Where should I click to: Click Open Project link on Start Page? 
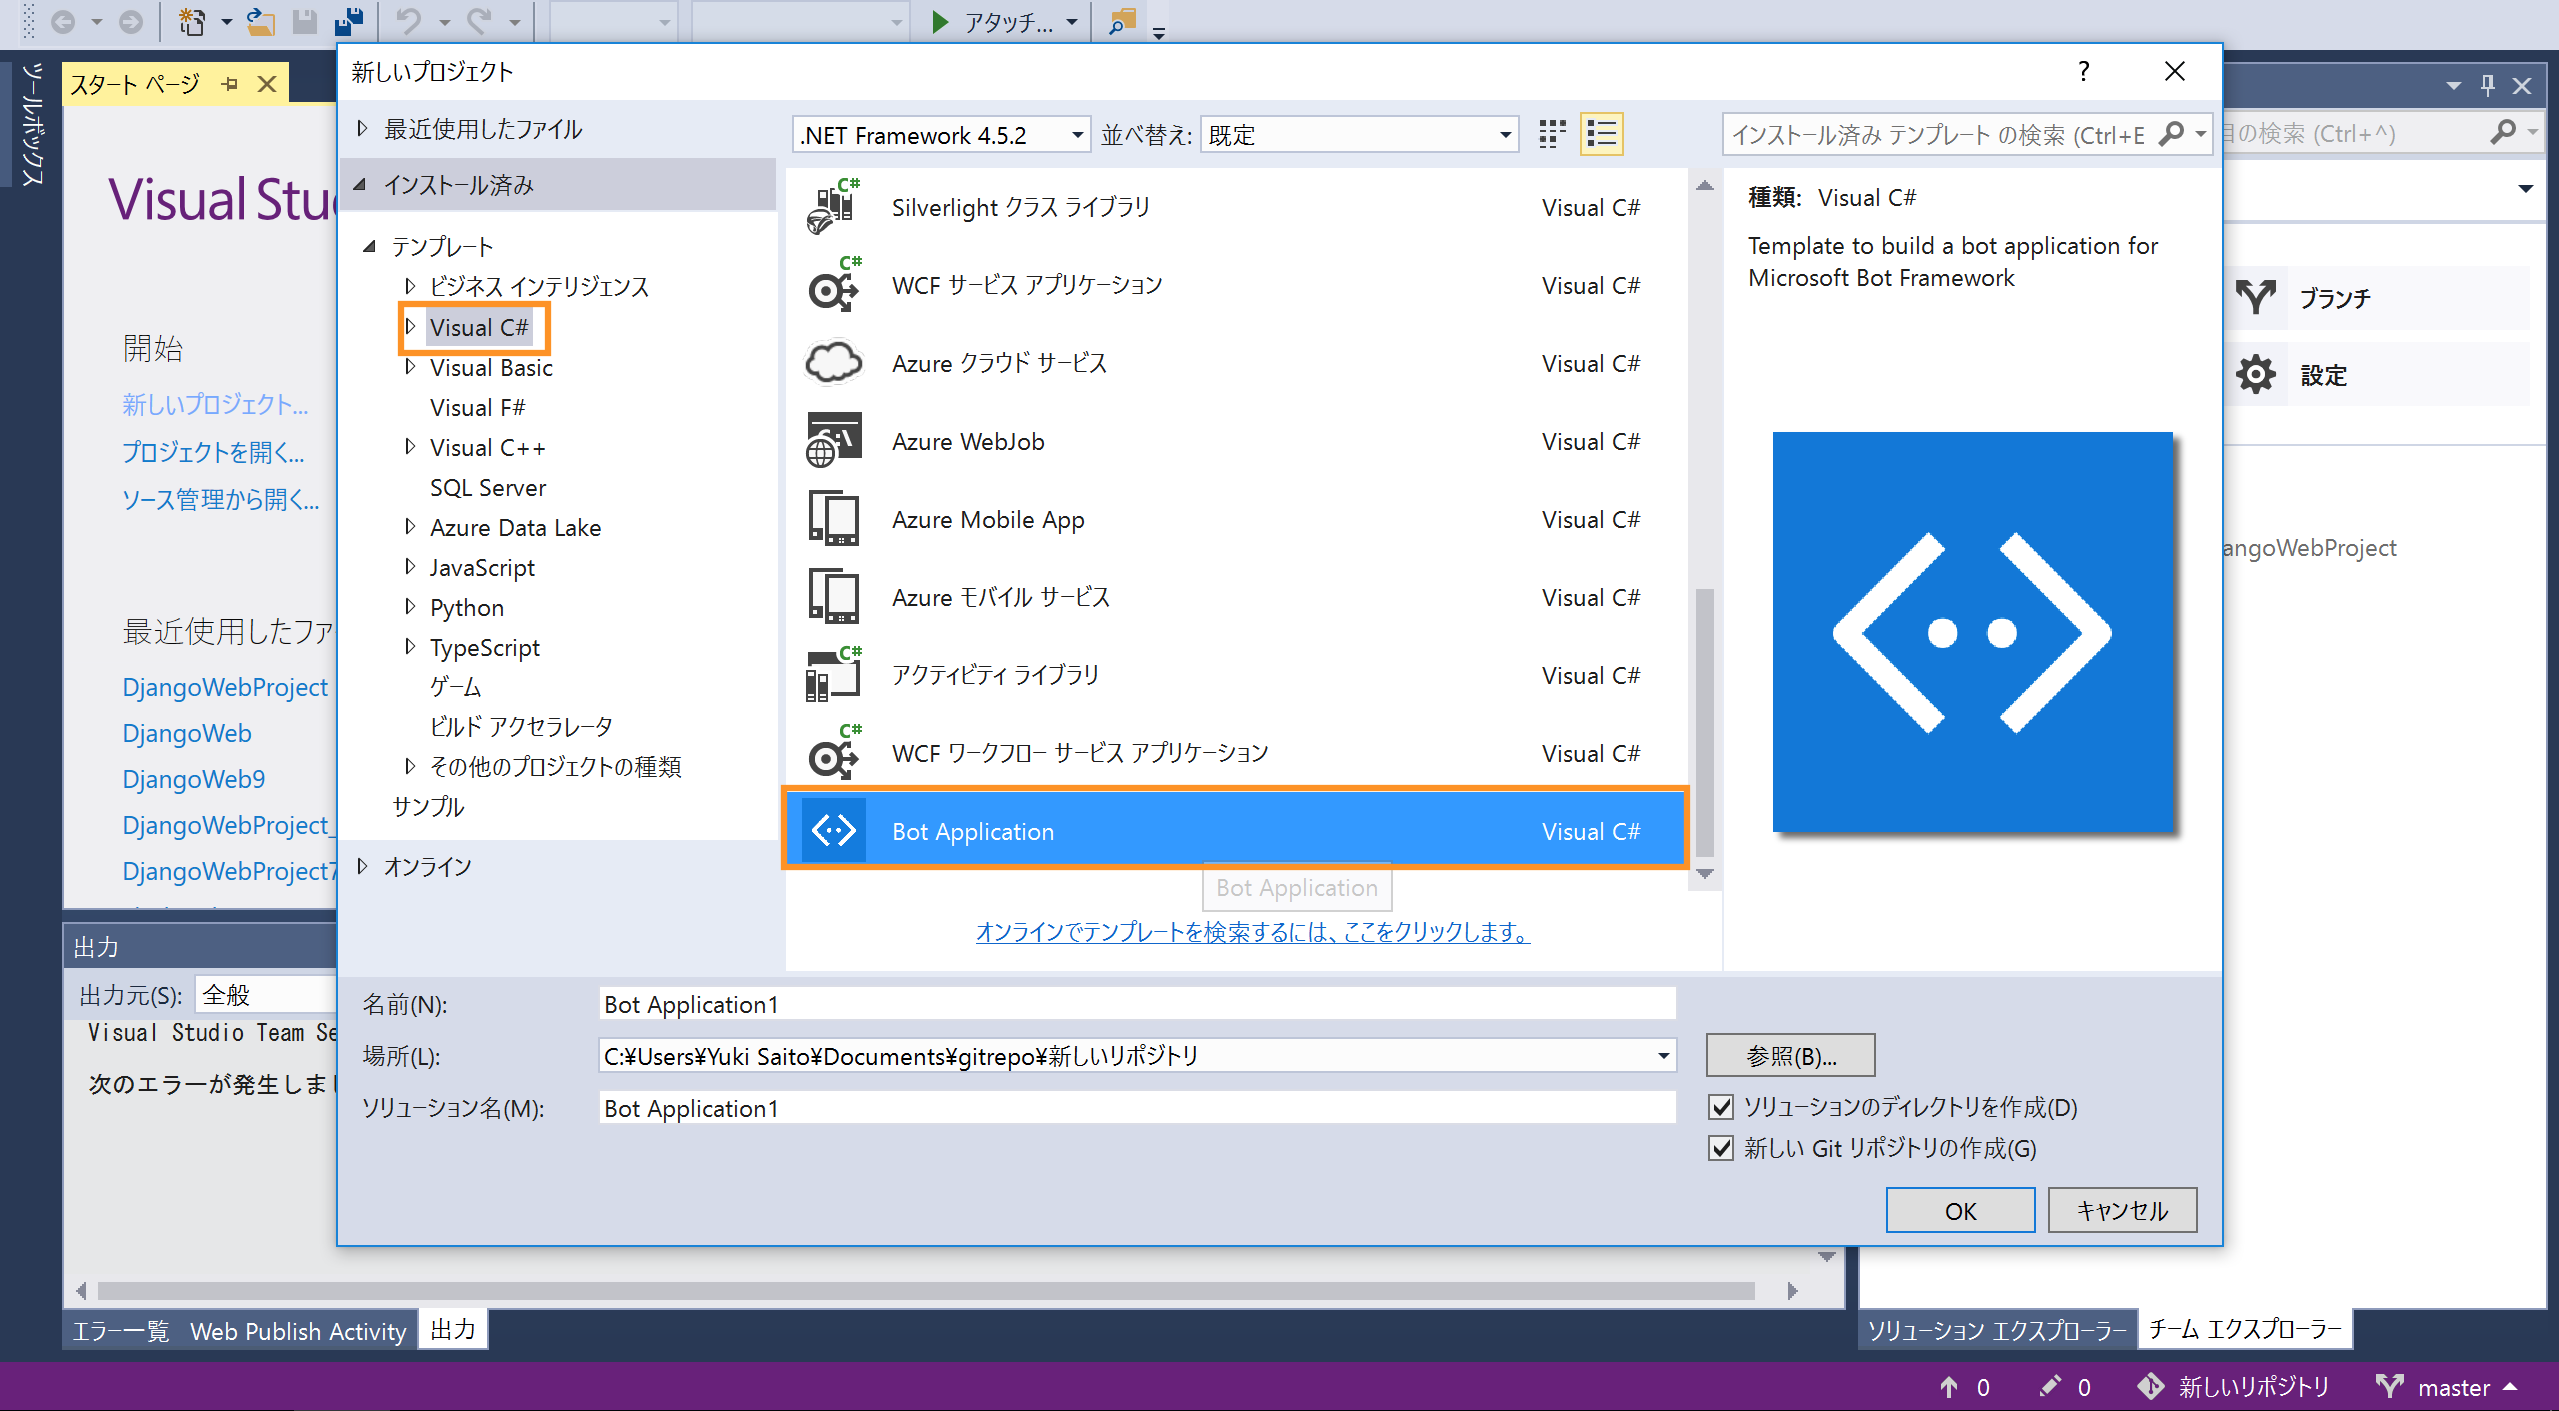(x=213, y=452)
